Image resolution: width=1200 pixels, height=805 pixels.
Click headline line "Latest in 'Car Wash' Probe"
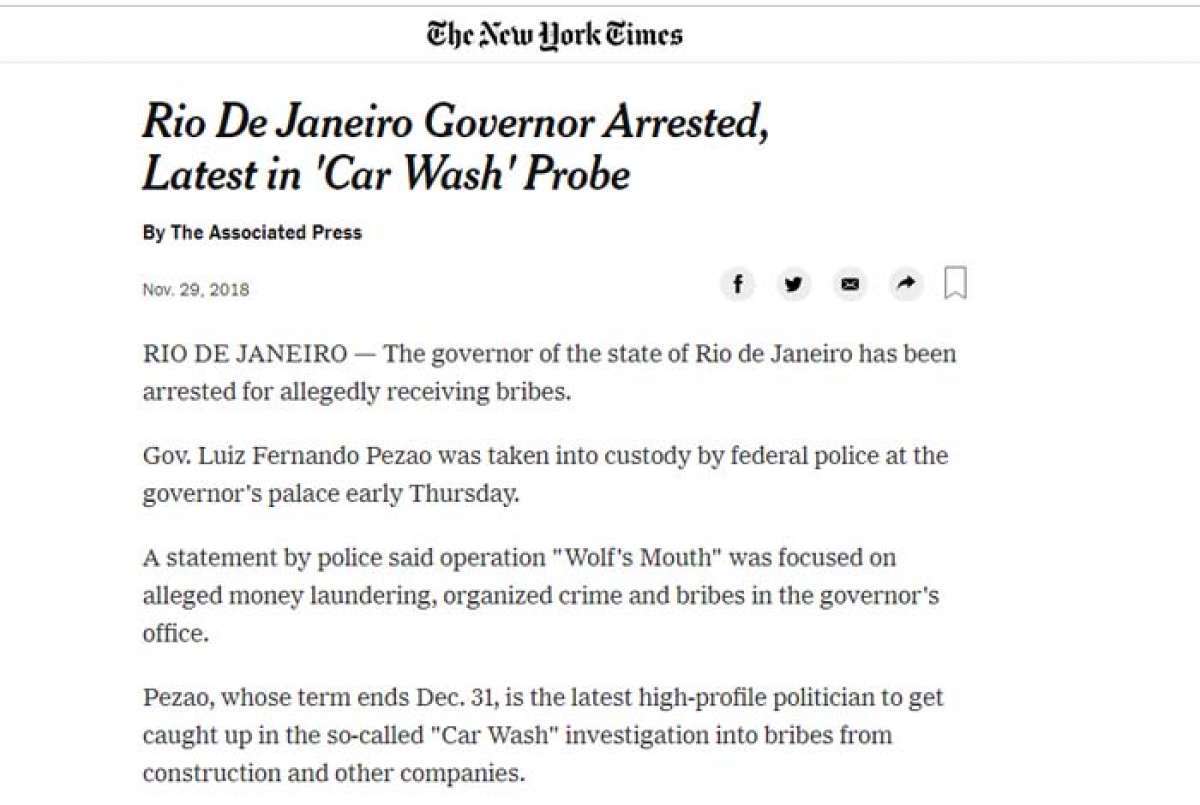[x=386, y=175]
